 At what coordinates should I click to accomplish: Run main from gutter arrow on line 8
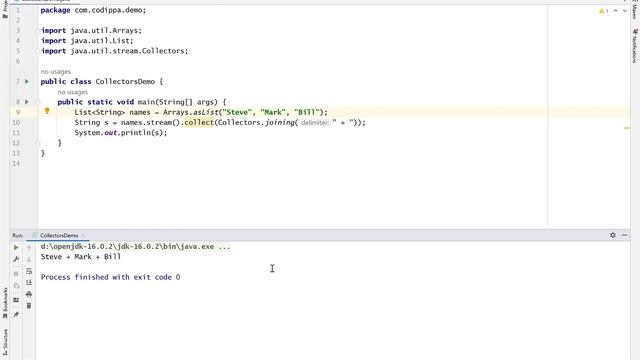click(x=27, y=102)
